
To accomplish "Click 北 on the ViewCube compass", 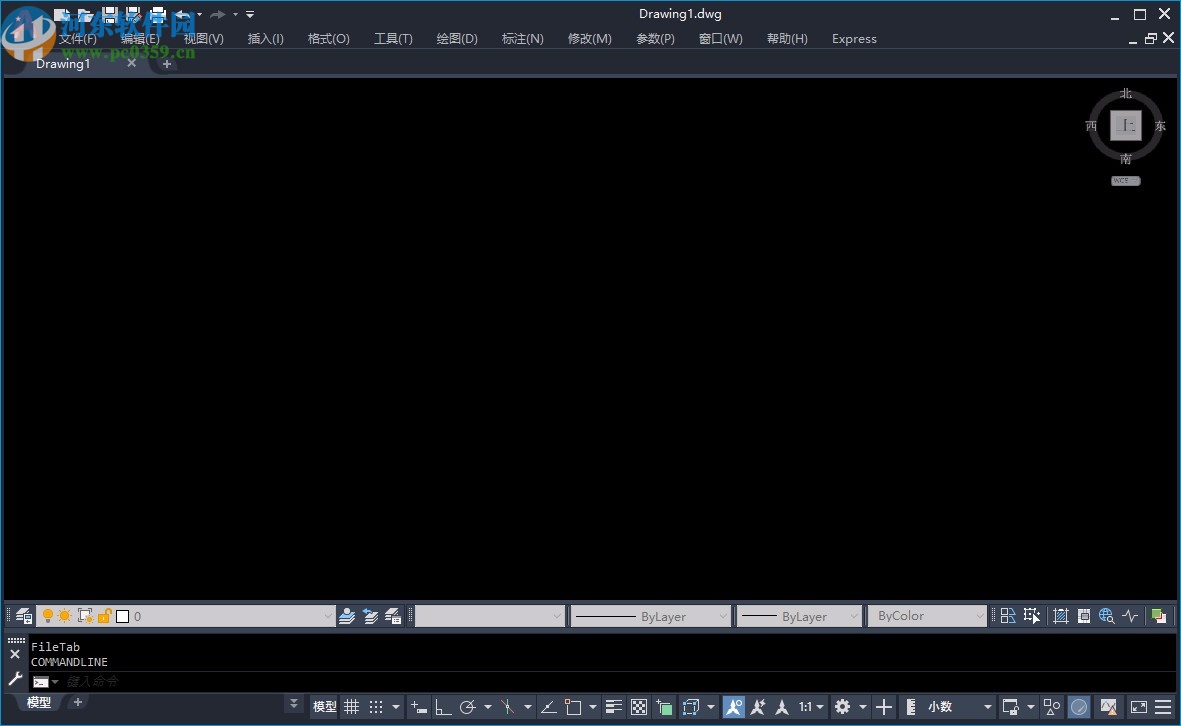I will click(1126, 92).
